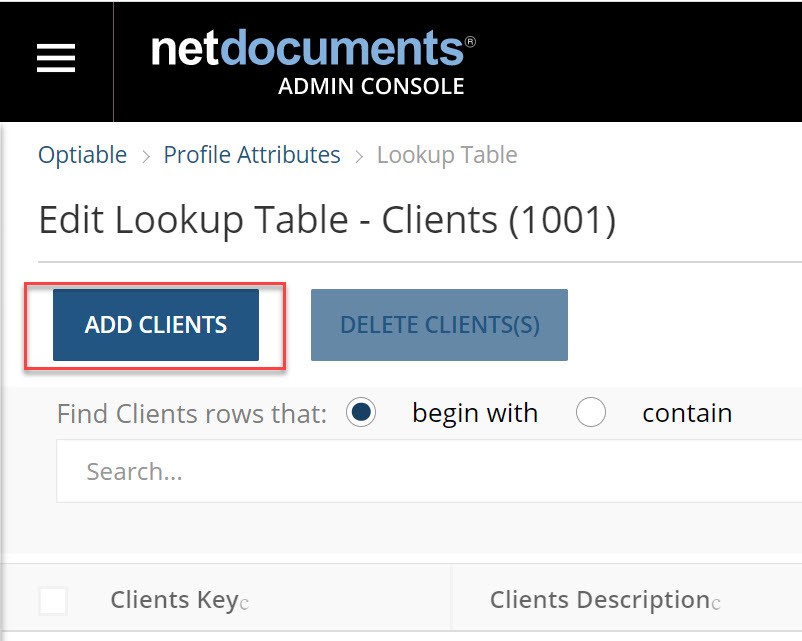The width and height of the screenshot is (802, 641).
Task: Select the Lookup Table breadcrumb item
Action: (447, 155)
